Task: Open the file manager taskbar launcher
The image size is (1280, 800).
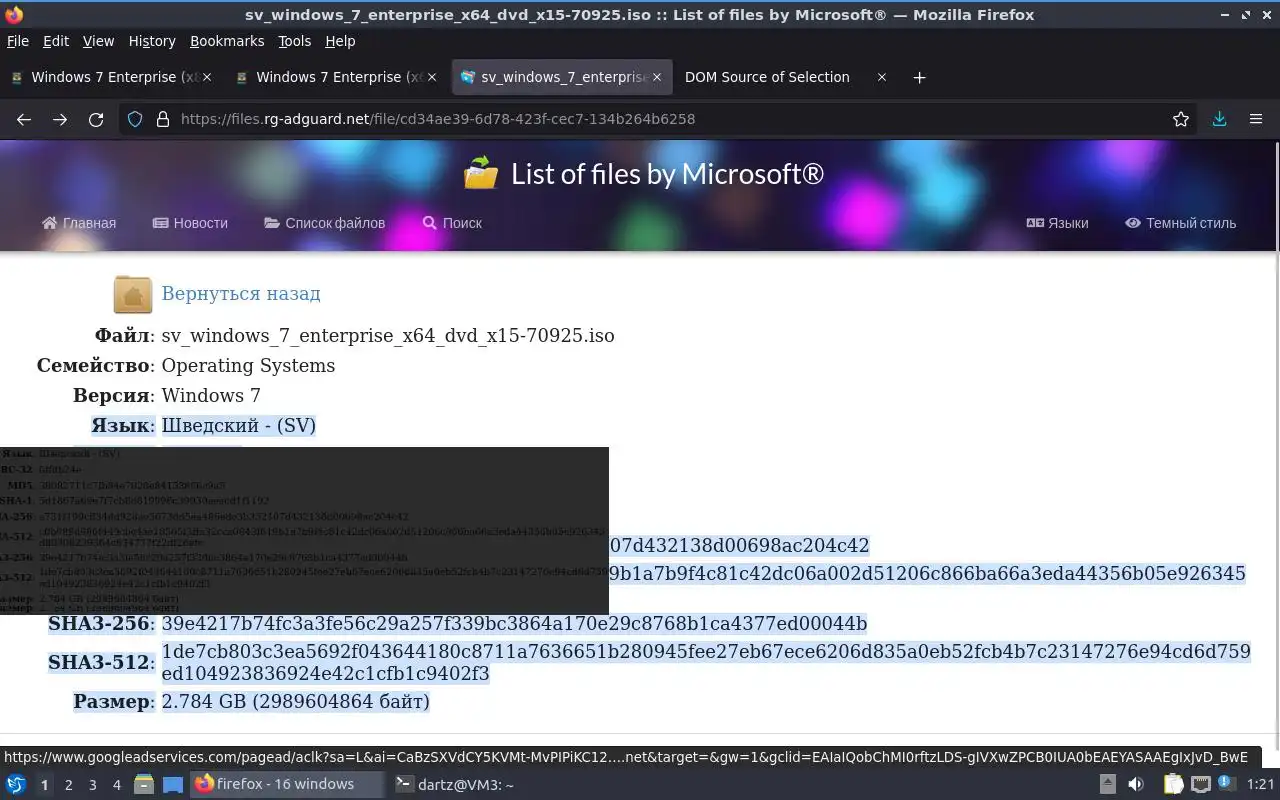Action: (x=144, y=785)
